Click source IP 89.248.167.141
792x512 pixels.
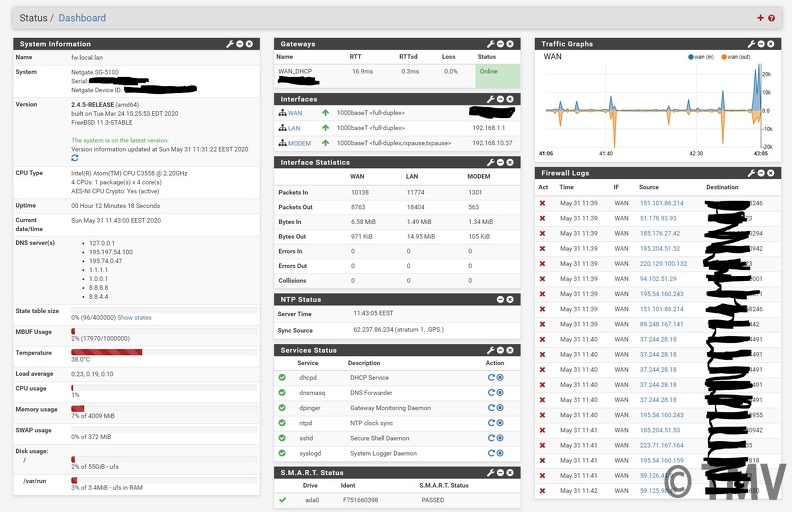point(662,324)
